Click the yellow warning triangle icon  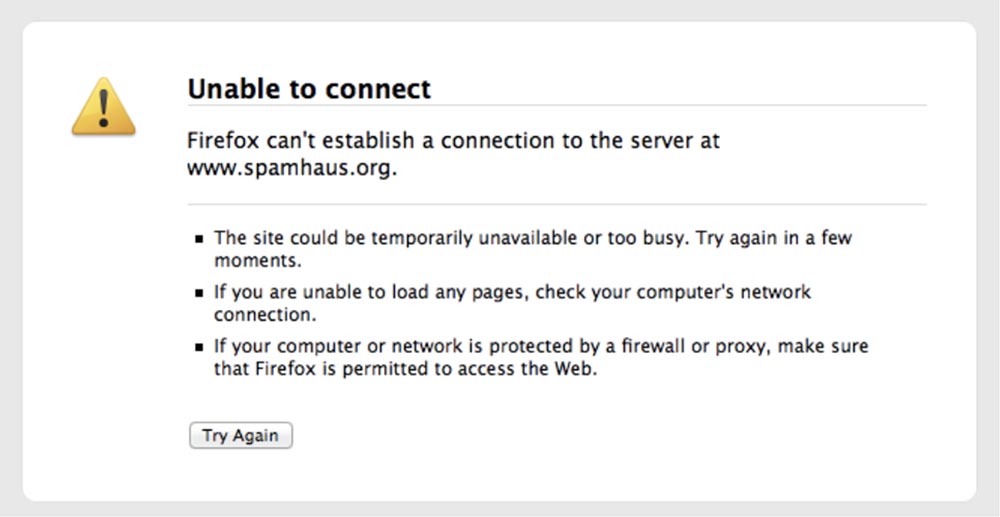[103, 106]
